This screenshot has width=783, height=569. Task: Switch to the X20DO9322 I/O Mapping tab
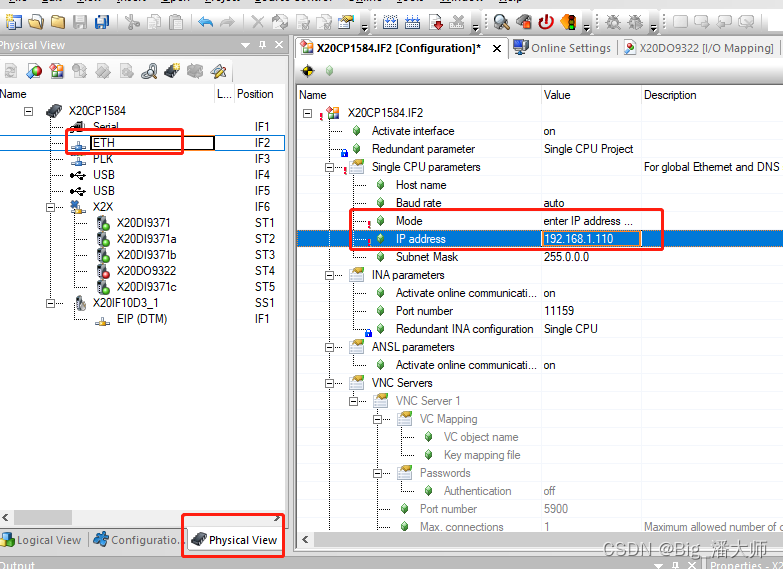click(699, 48)
